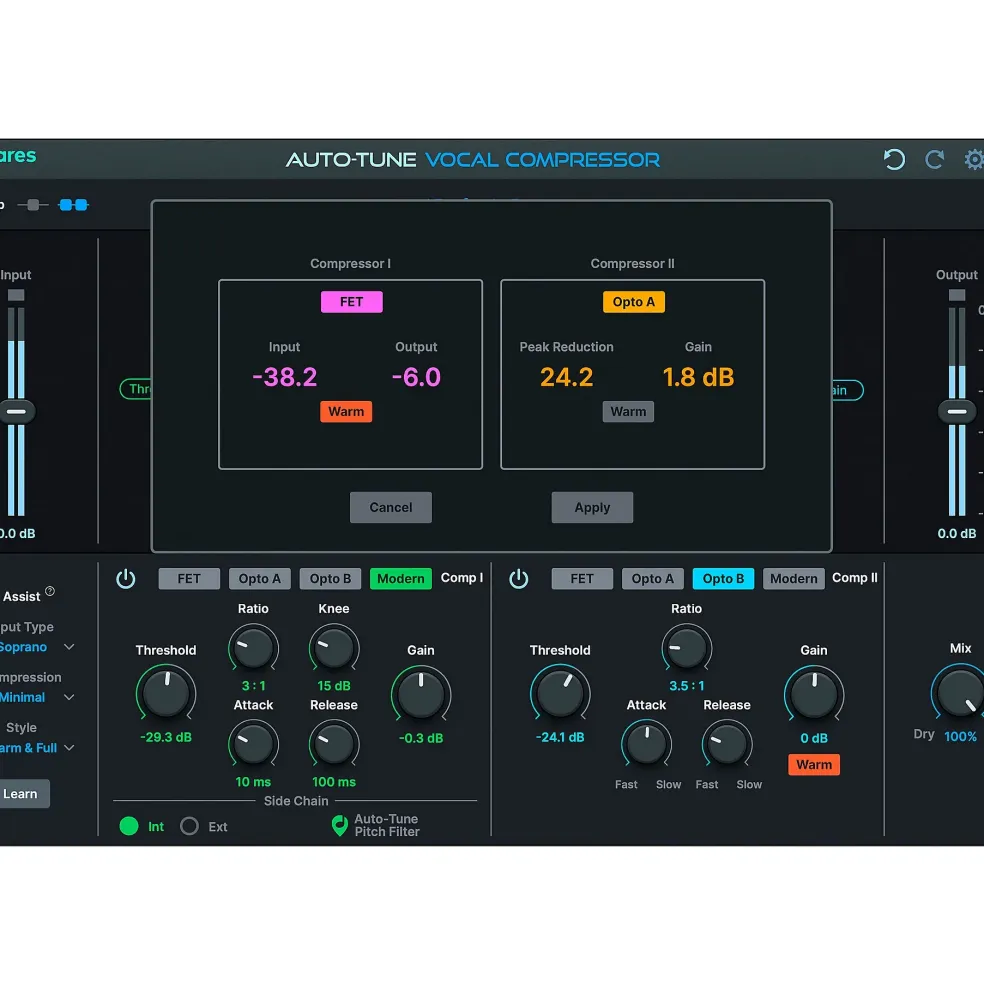The image size is (984, 985).
Task: Select FET mode for Comp I
Action: 189,579
